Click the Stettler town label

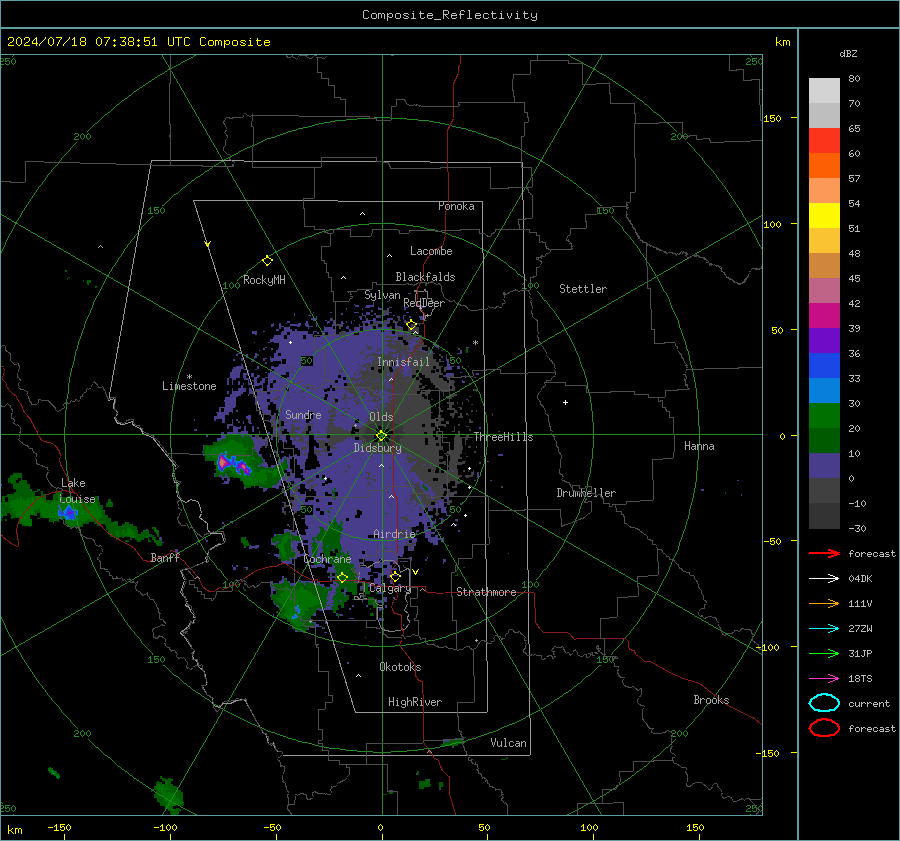583,289
